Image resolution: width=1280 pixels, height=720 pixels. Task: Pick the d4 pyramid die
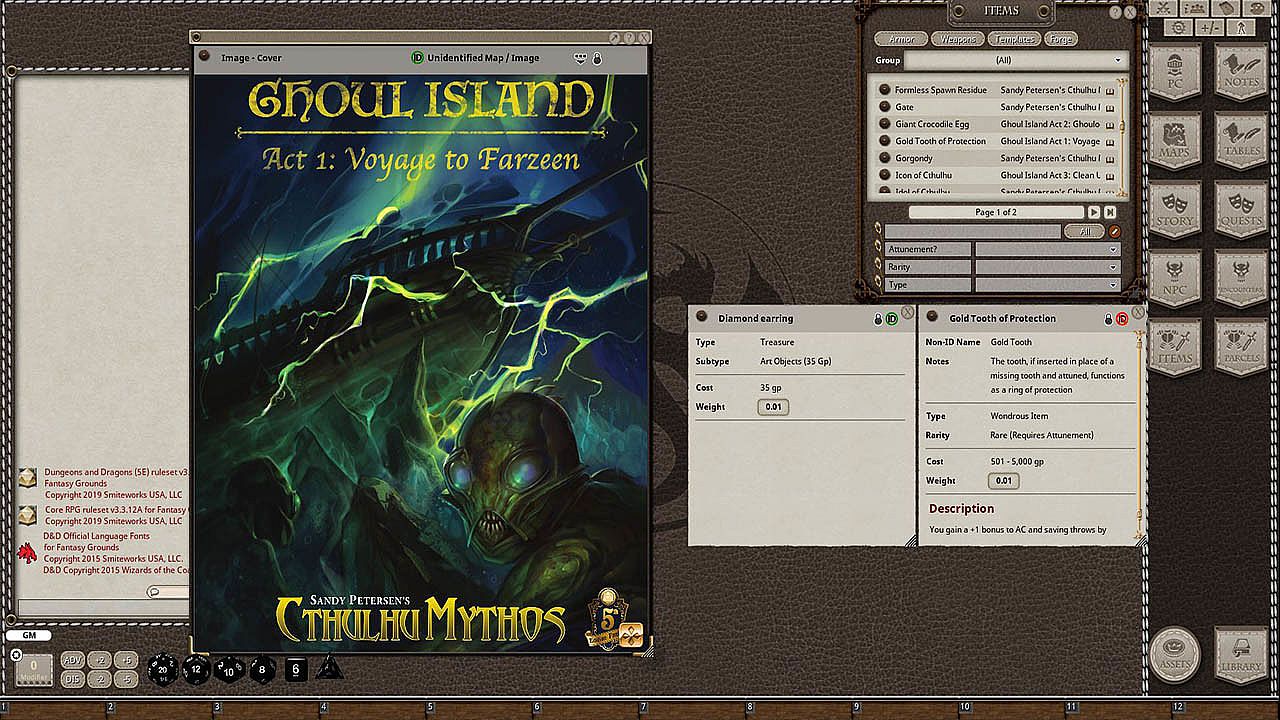[330, 668]
